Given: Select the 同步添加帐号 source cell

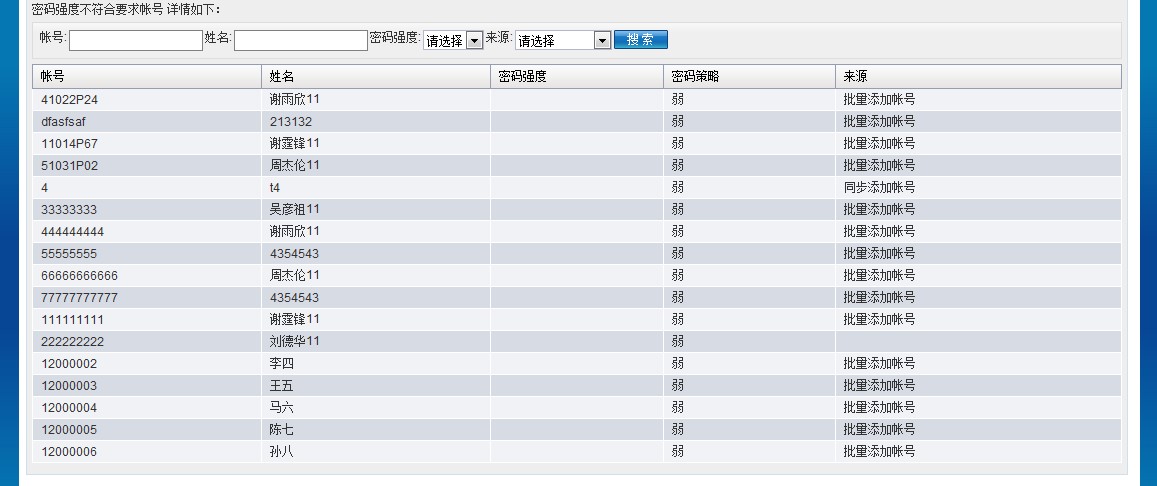Looking at the screenshot, I should [x=879, y=188].
